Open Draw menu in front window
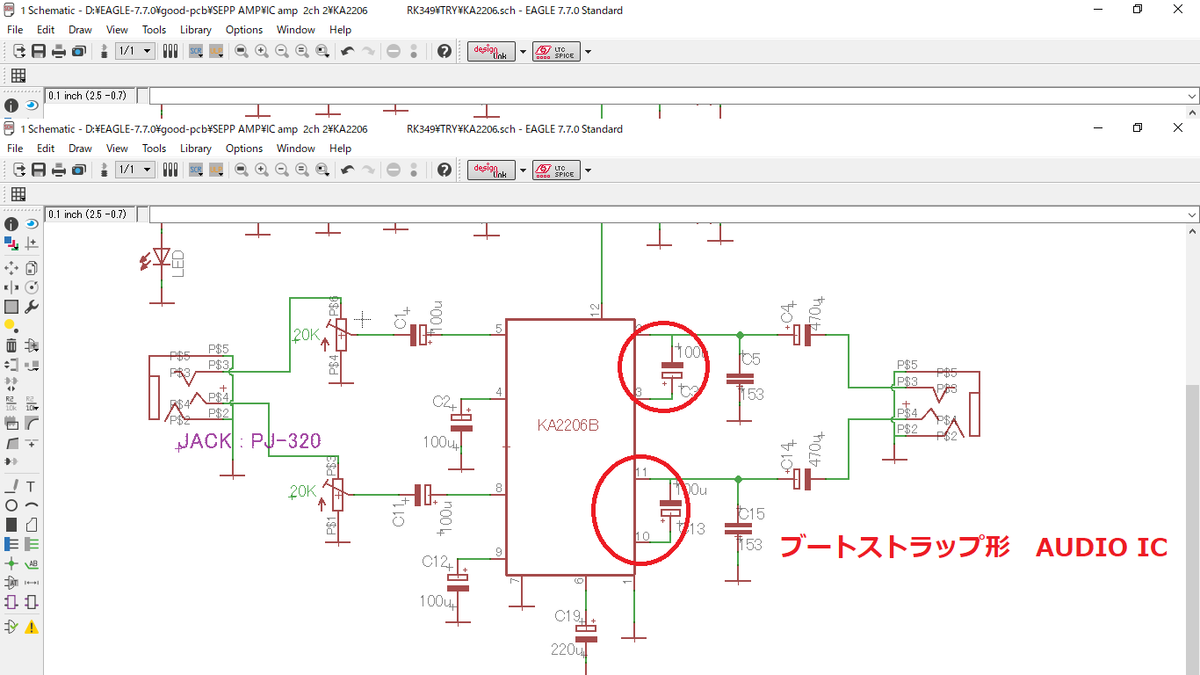1200x675 pixels. pyautogui.click(x=80, y=148)
